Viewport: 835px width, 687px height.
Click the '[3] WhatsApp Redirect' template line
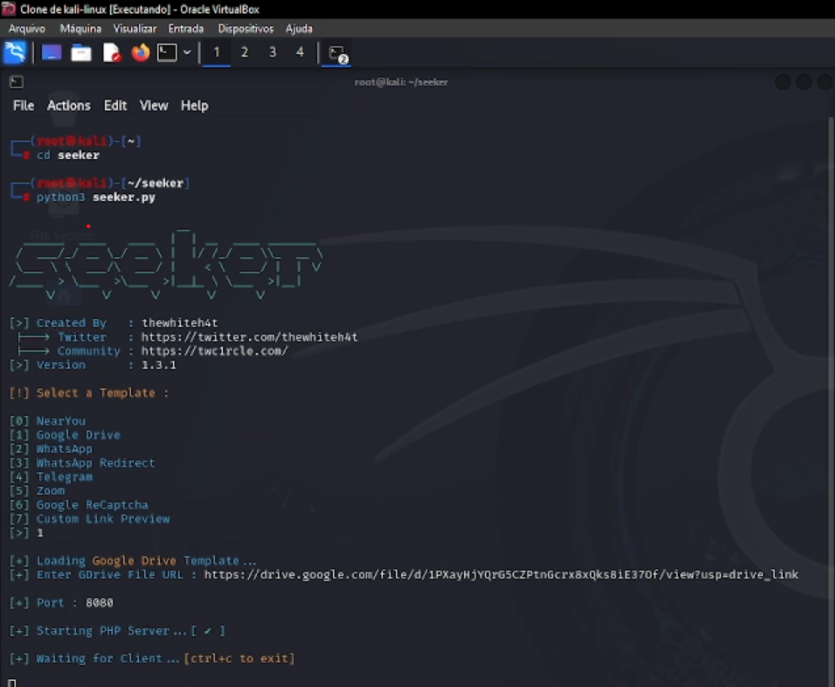(82, 463)
